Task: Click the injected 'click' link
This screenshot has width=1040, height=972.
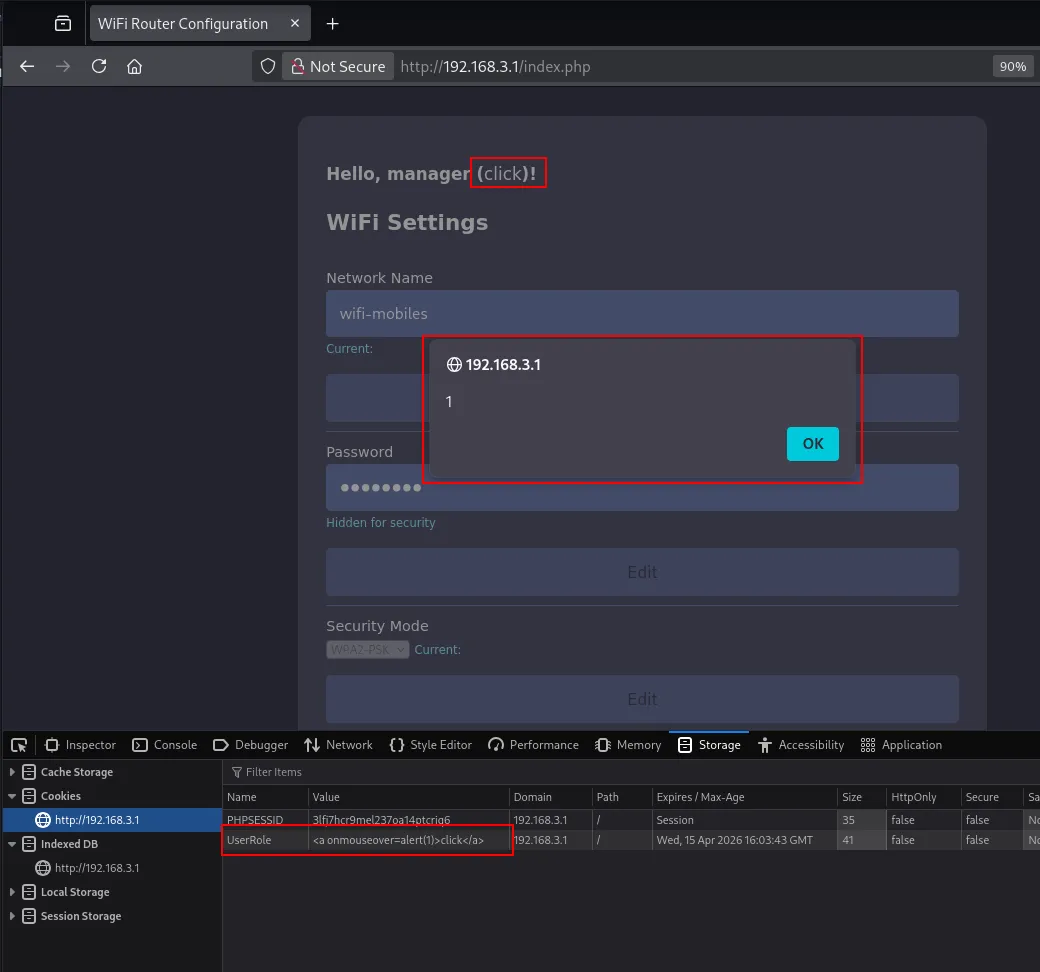Action: tap(503, 174)
